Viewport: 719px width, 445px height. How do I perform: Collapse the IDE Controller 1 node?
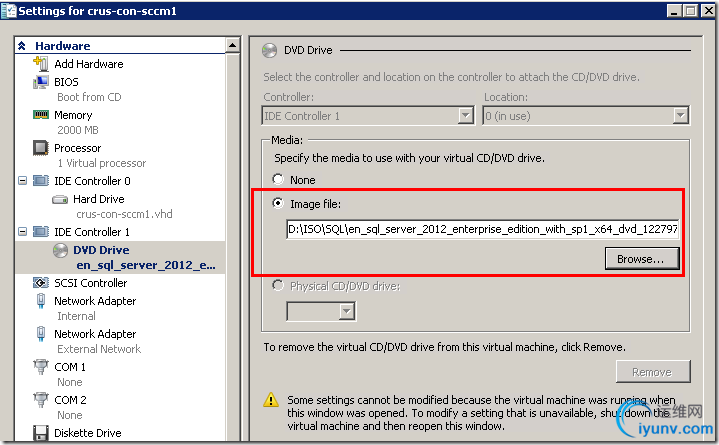pyautogui.click(x=22, y=232)
